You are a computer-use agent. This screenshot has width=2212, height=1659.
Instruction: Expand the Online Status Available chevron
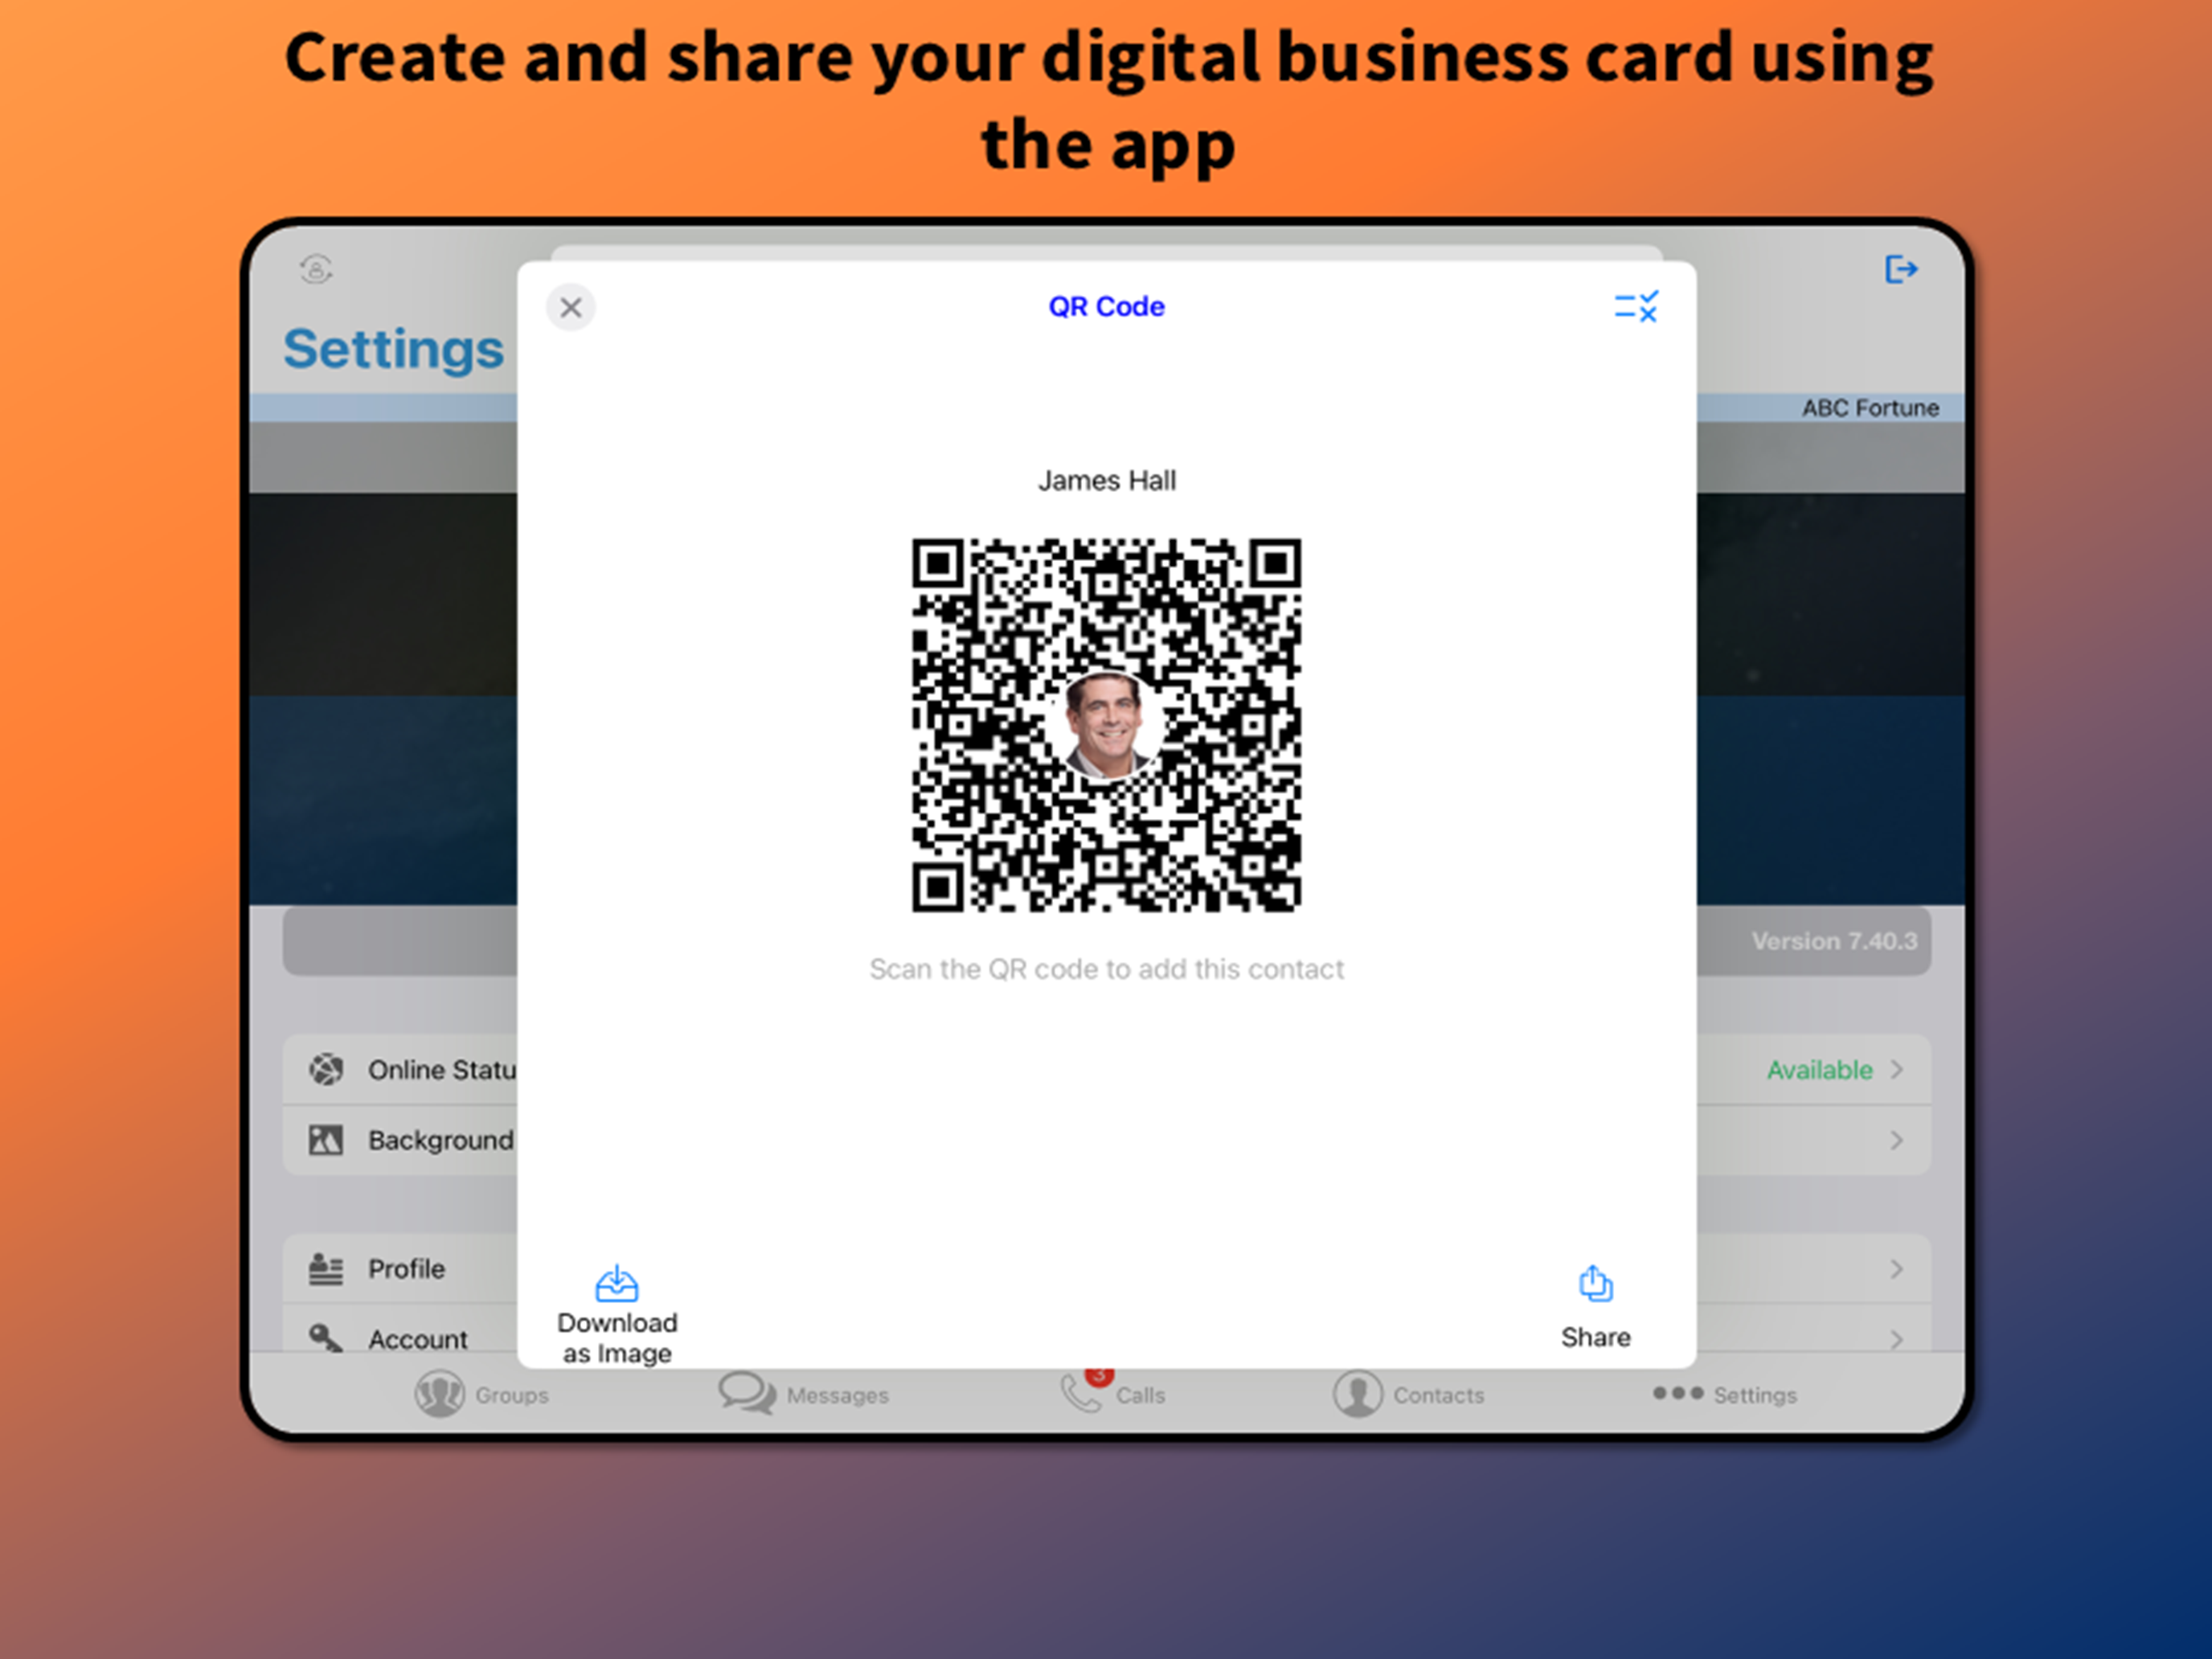pyautogui.click(x=1897, y=1070)
